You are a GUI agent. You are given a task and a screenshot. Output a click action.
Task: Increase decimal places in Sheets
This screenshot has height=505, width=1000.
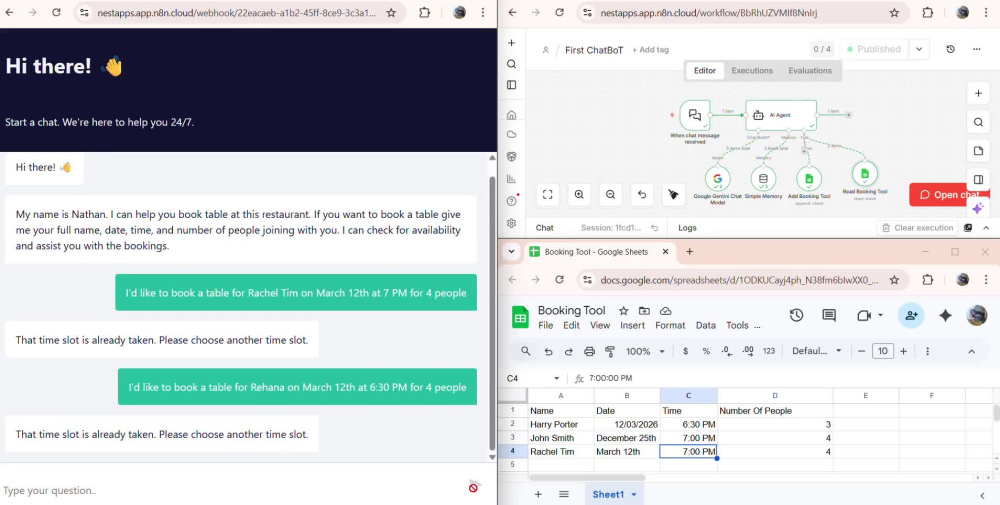click(748, 351)
